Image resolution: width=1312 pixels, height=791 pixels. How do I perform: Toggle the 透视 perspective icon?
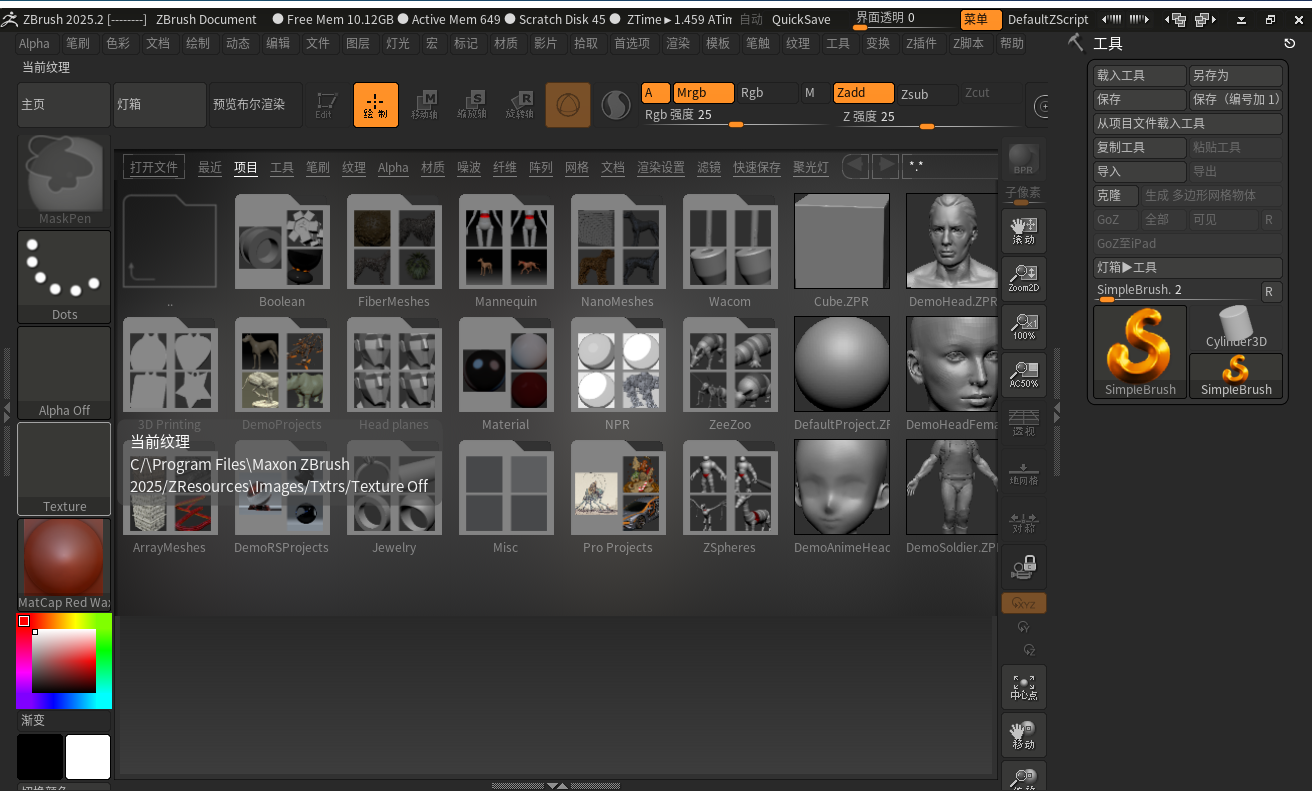[x=1024, y=423]
